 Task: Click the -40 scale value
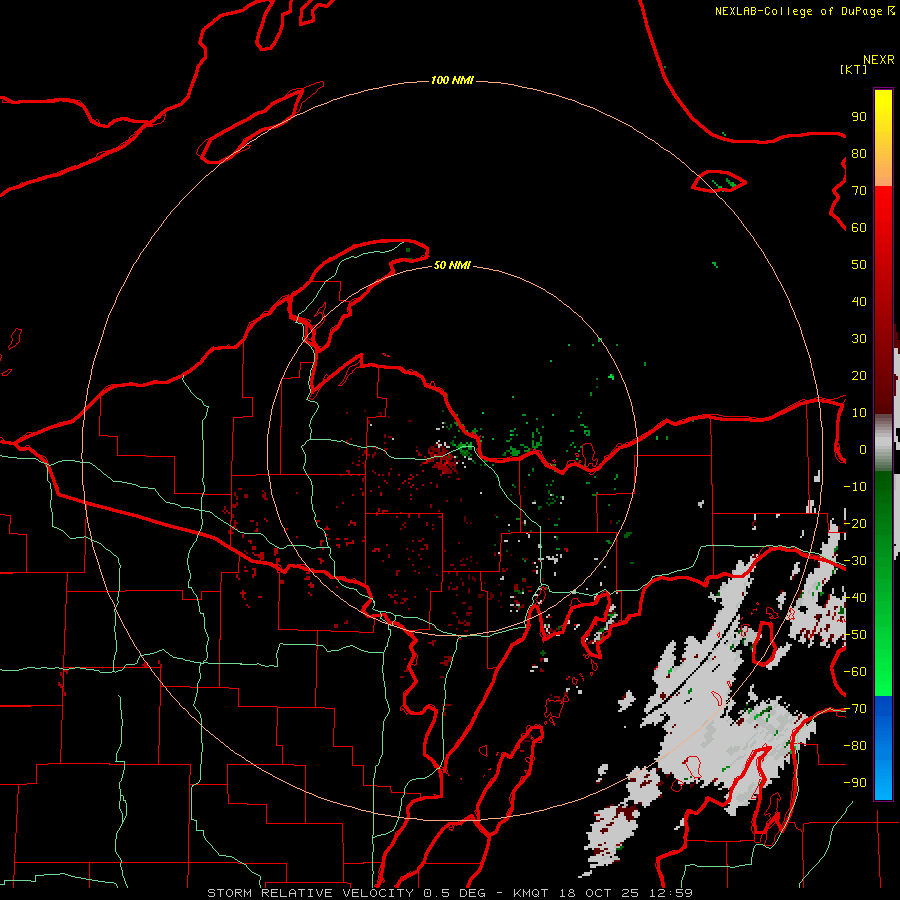[x=855, y=598]
